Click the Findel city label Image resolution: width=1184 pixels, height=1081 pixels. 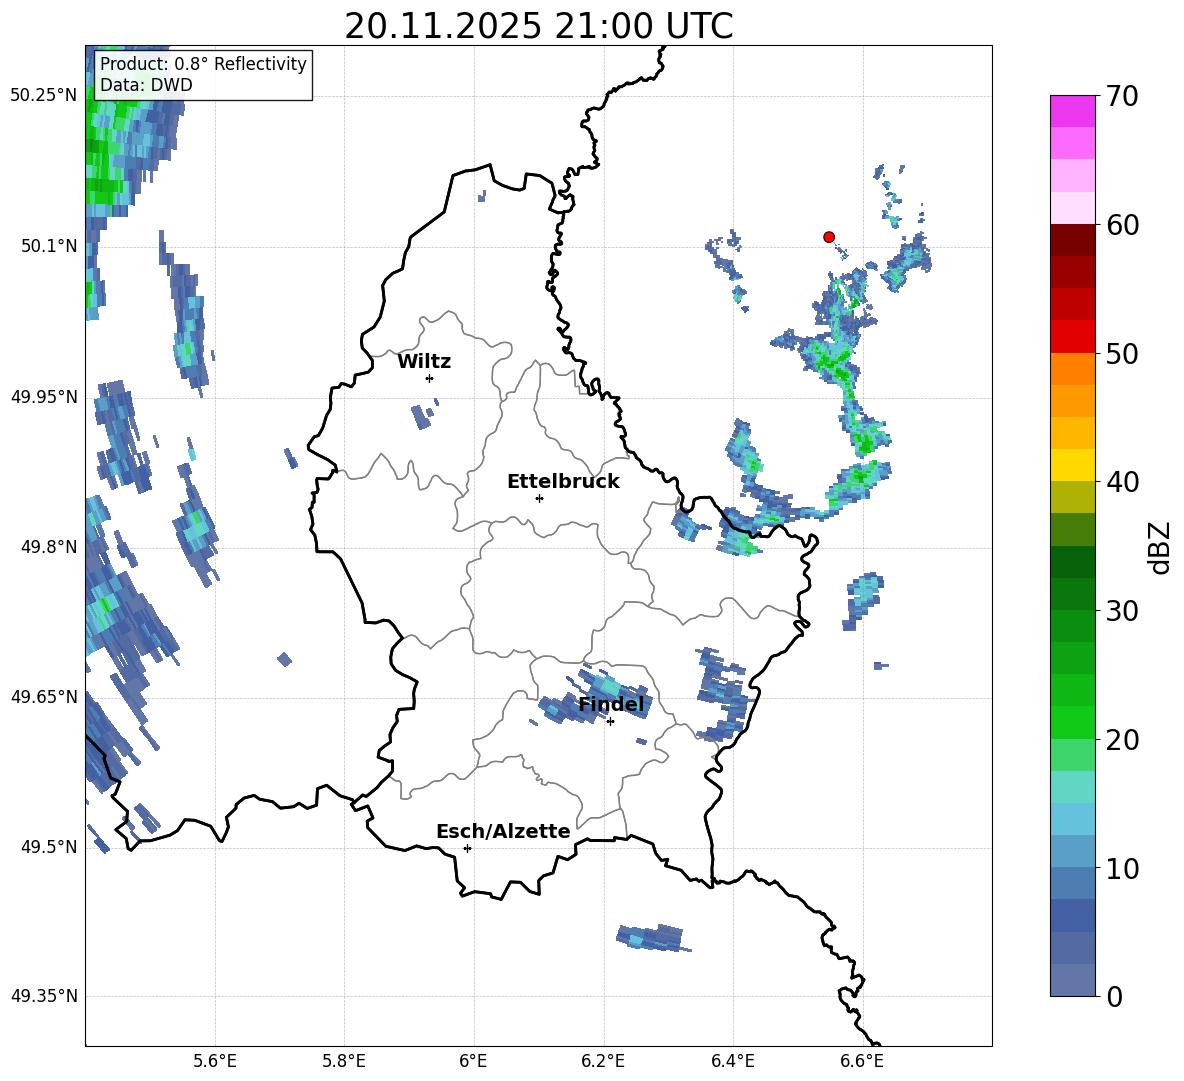click(x=611, y=704)
